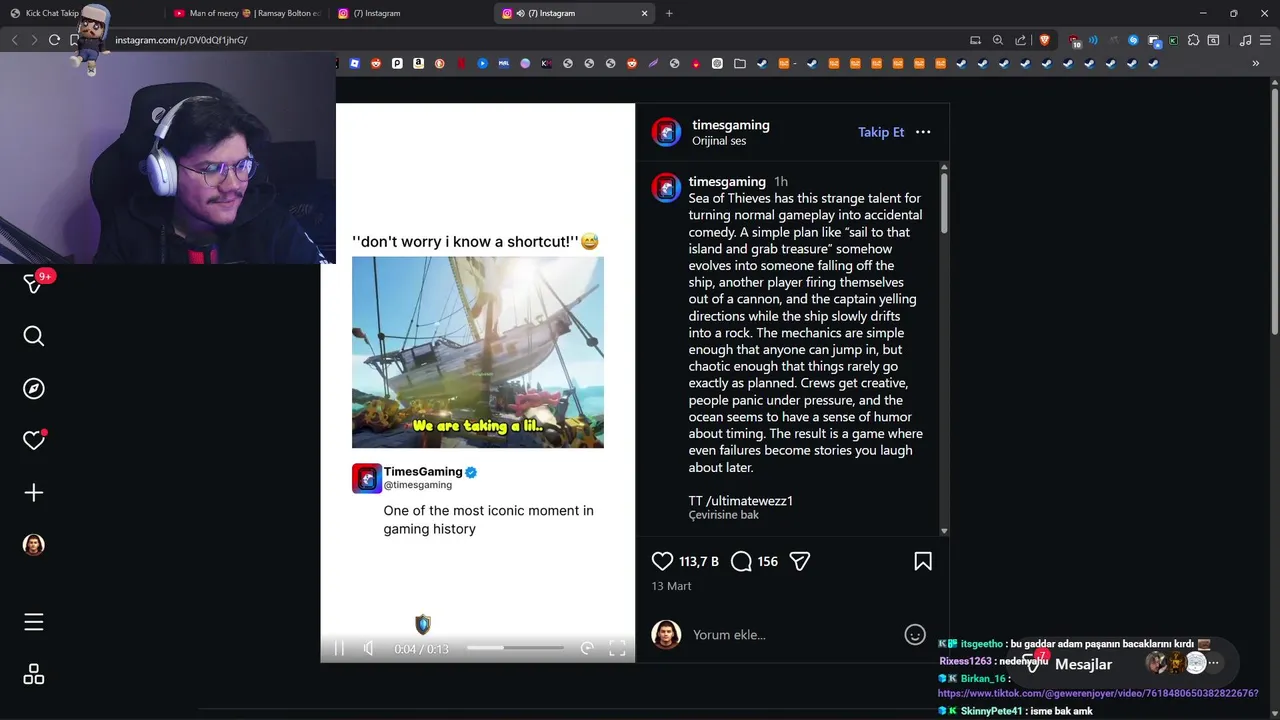The image size is (1280, 720).
Task: Click the red-badged extension icon in toolbar
Action: pos(1074,40)
